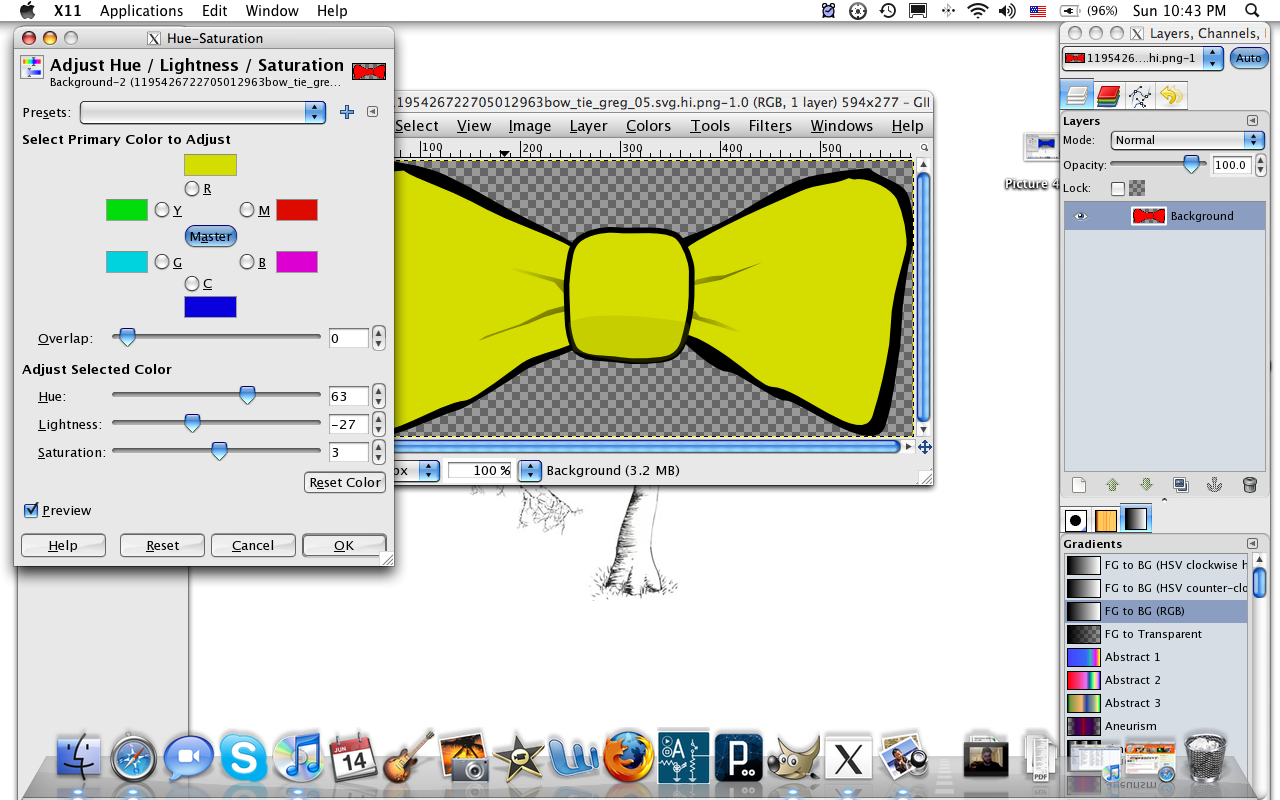
Task: Open Spotlight search magnifier
Action: (1252, 10)
